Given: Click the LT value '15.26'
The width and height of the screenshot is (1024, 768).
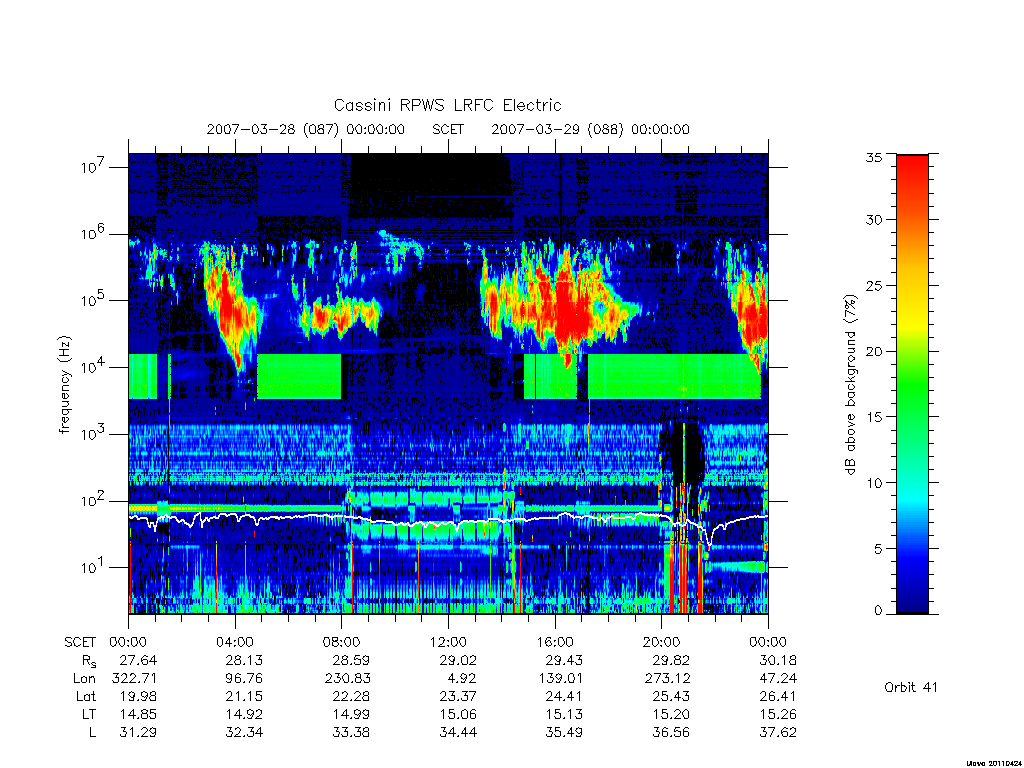Looking at the screenshot, I should pyautogui.click(x=778, y=714).
